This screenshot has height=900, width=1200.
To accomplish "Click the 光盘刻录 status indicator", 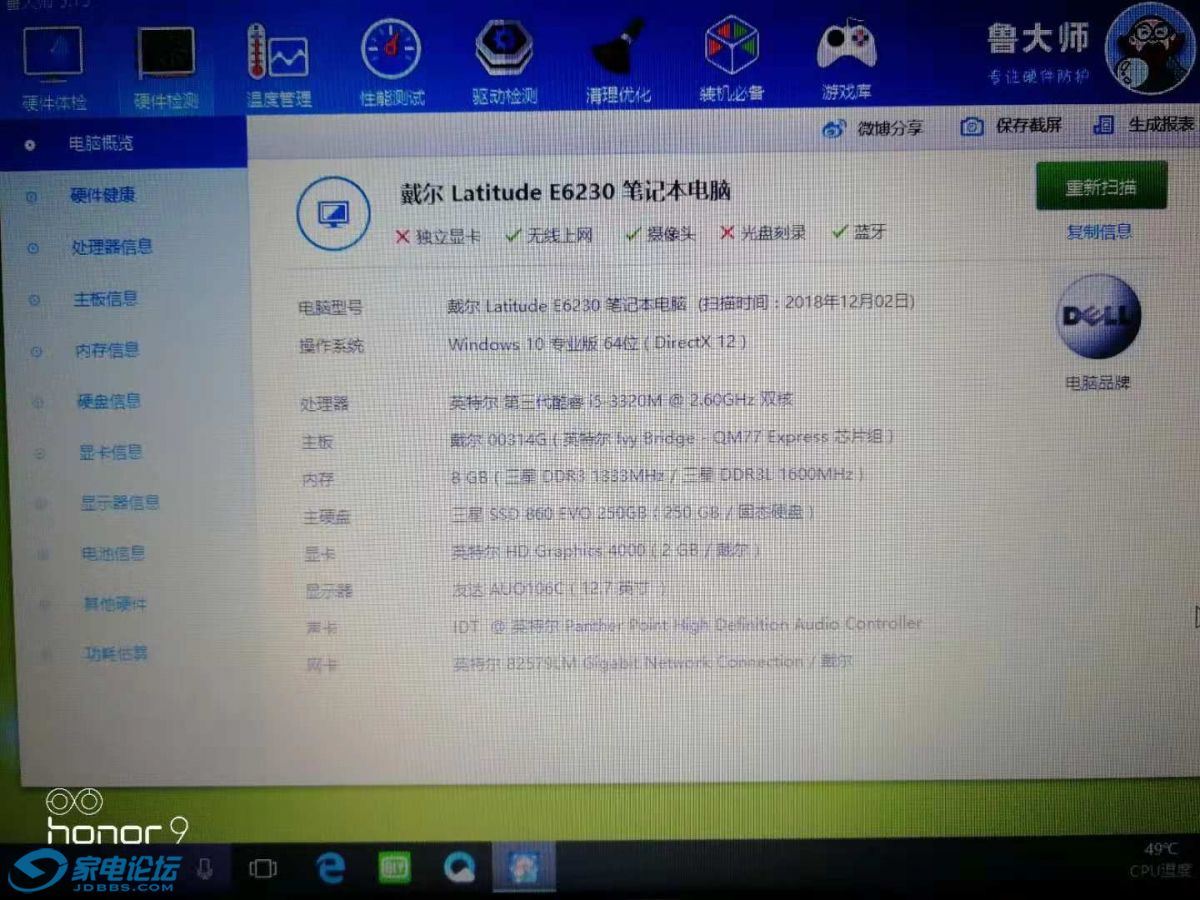I will [x=763, y=233].
